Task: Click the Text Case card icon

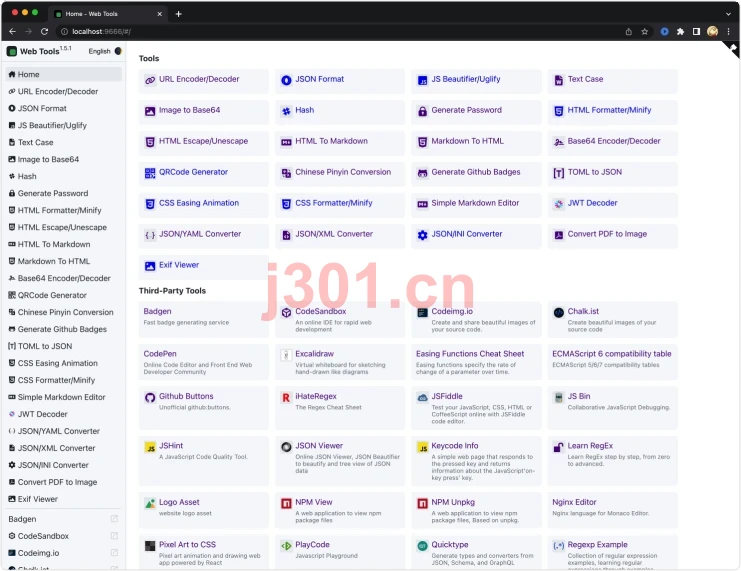Action: point(559,80)
